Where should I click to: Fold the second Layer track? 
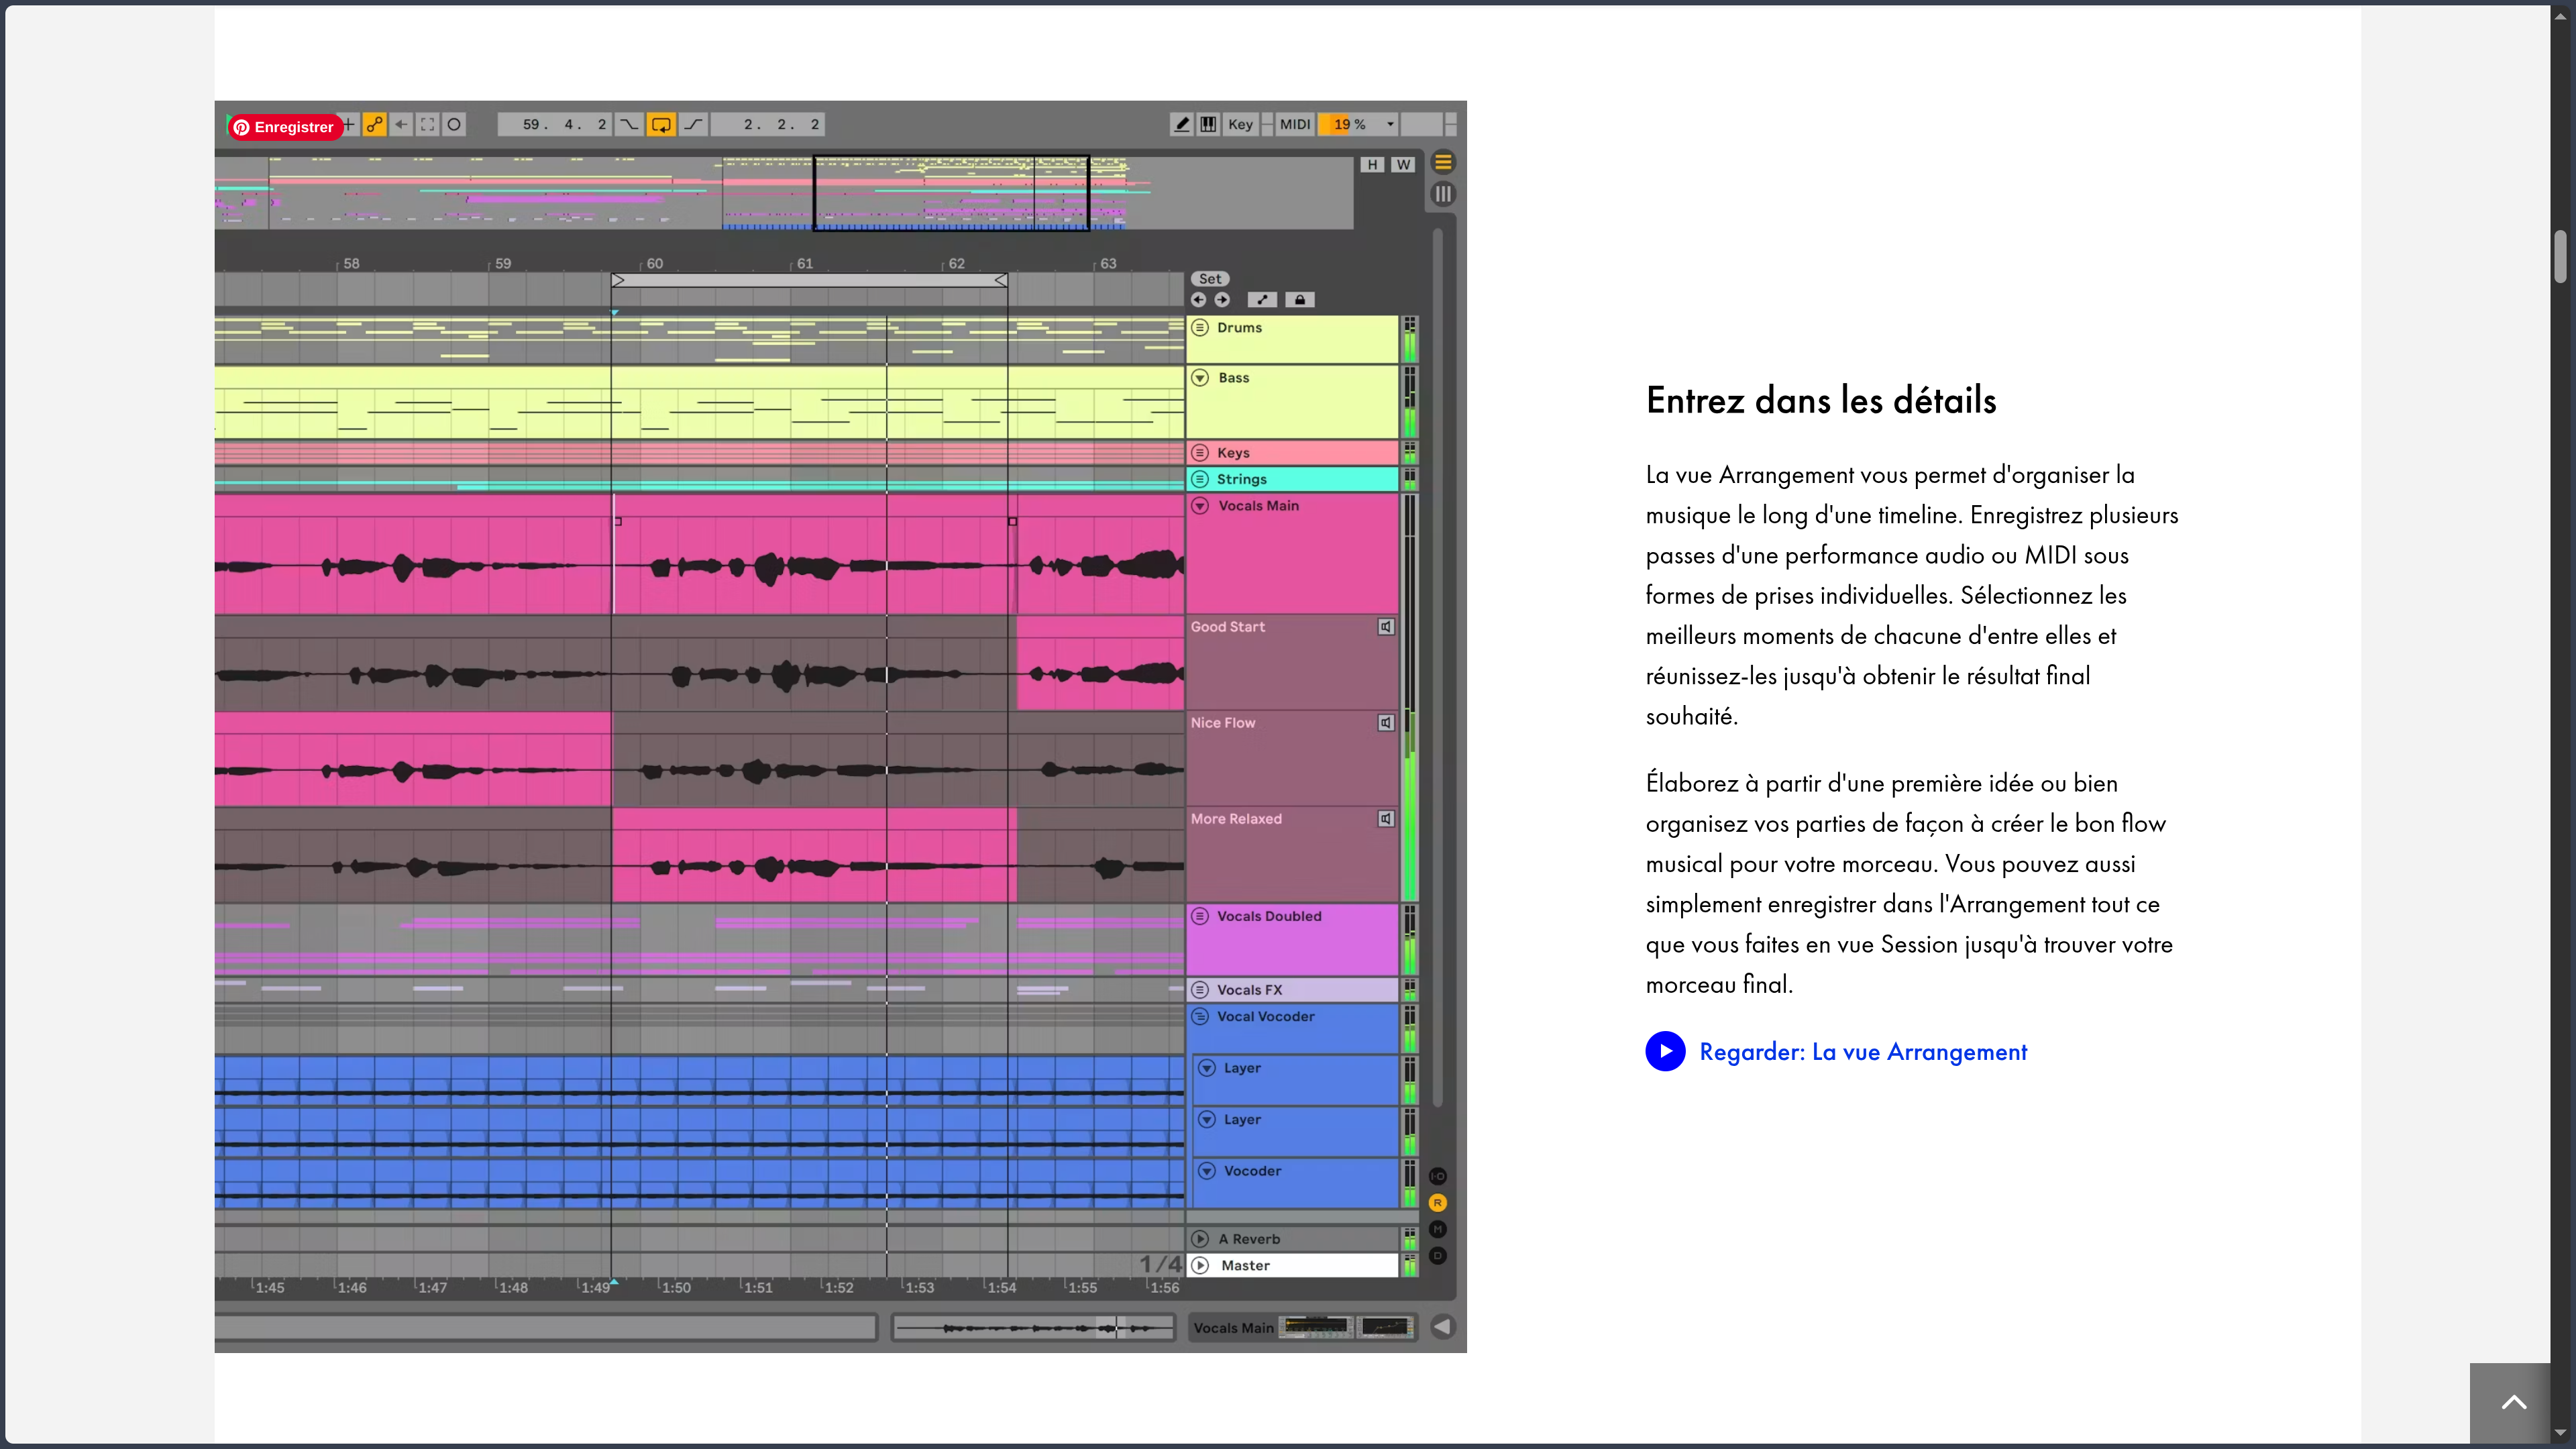tap(1207, 1120)
